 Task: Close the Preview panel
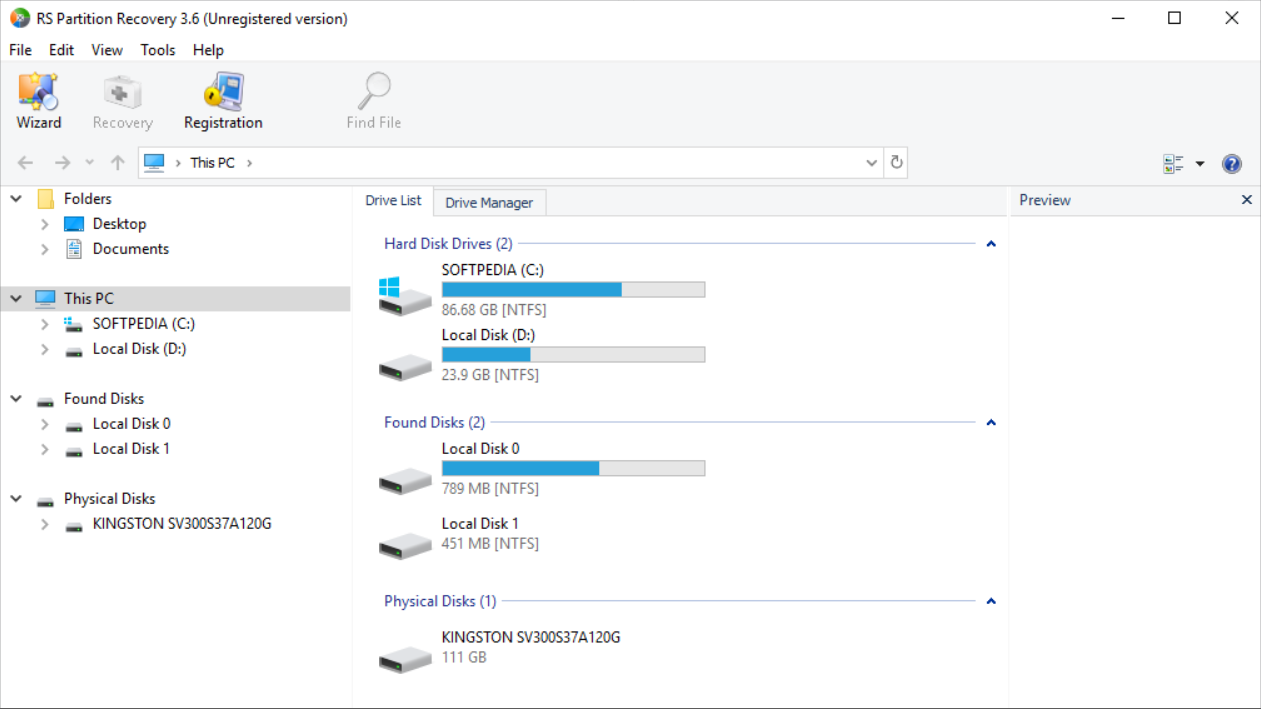[x=1247, y=200]
